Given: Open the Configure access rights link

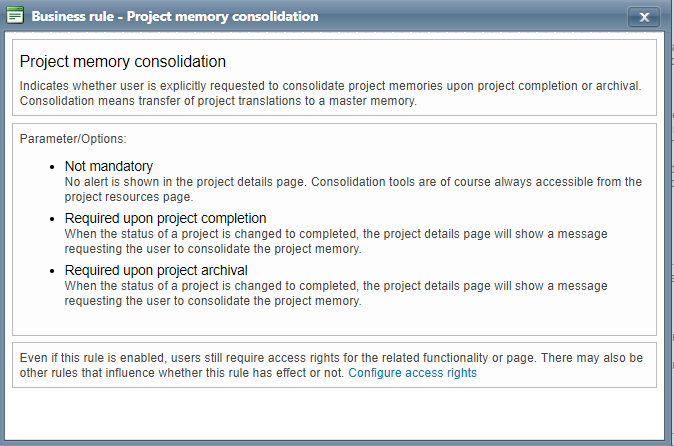Looking at the screenshot, I should click(412, 373).
